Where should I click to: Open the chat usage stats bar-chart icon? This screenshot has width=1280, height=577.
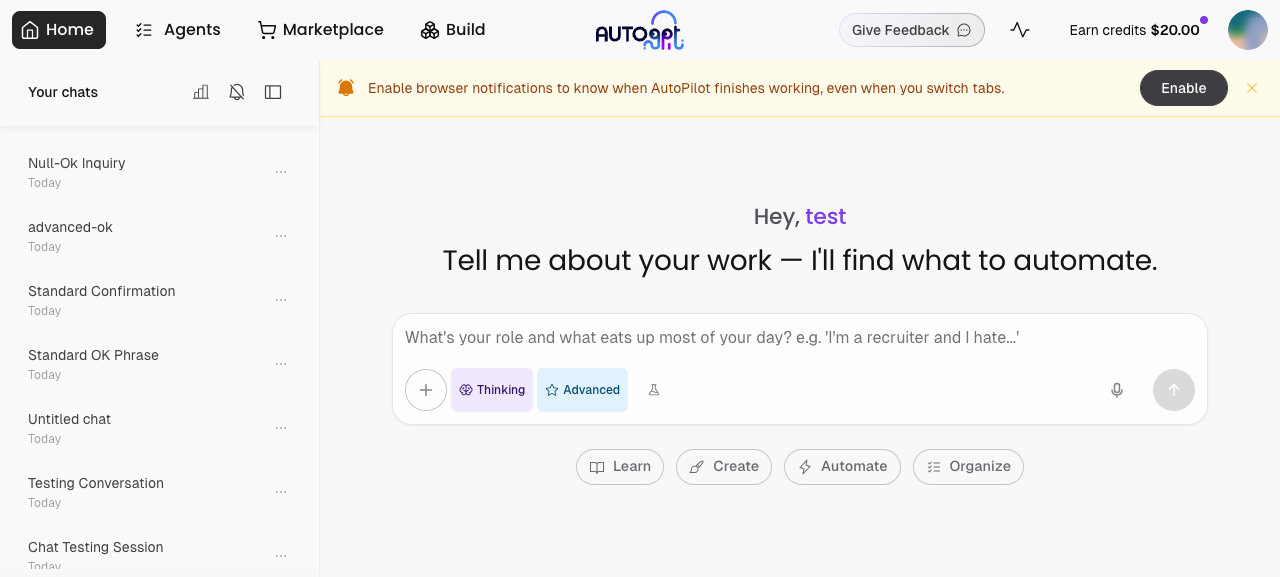click(x=201, y=92)
